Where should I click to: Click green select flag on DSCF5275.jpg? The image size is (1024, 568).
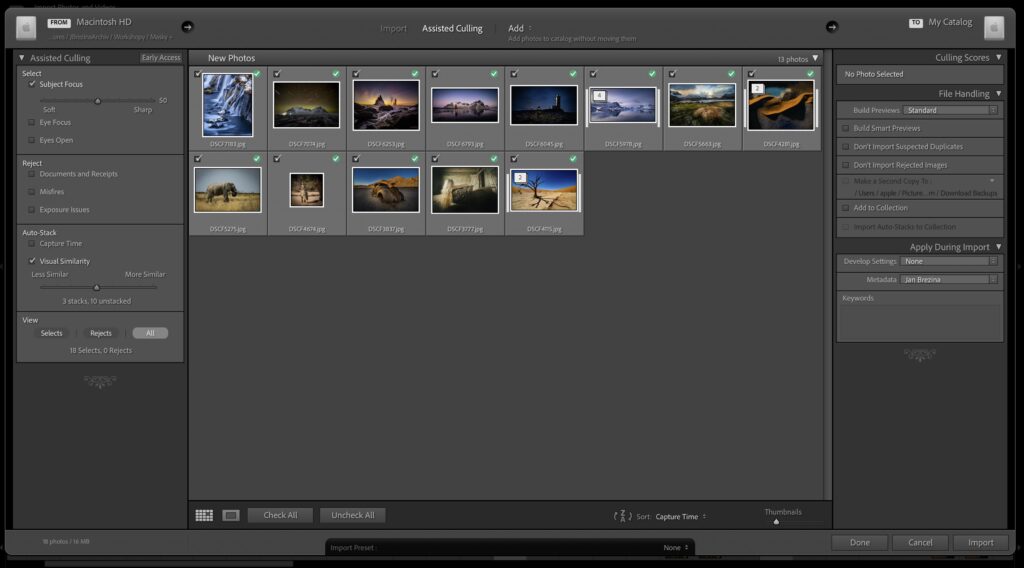click(257, 159)
